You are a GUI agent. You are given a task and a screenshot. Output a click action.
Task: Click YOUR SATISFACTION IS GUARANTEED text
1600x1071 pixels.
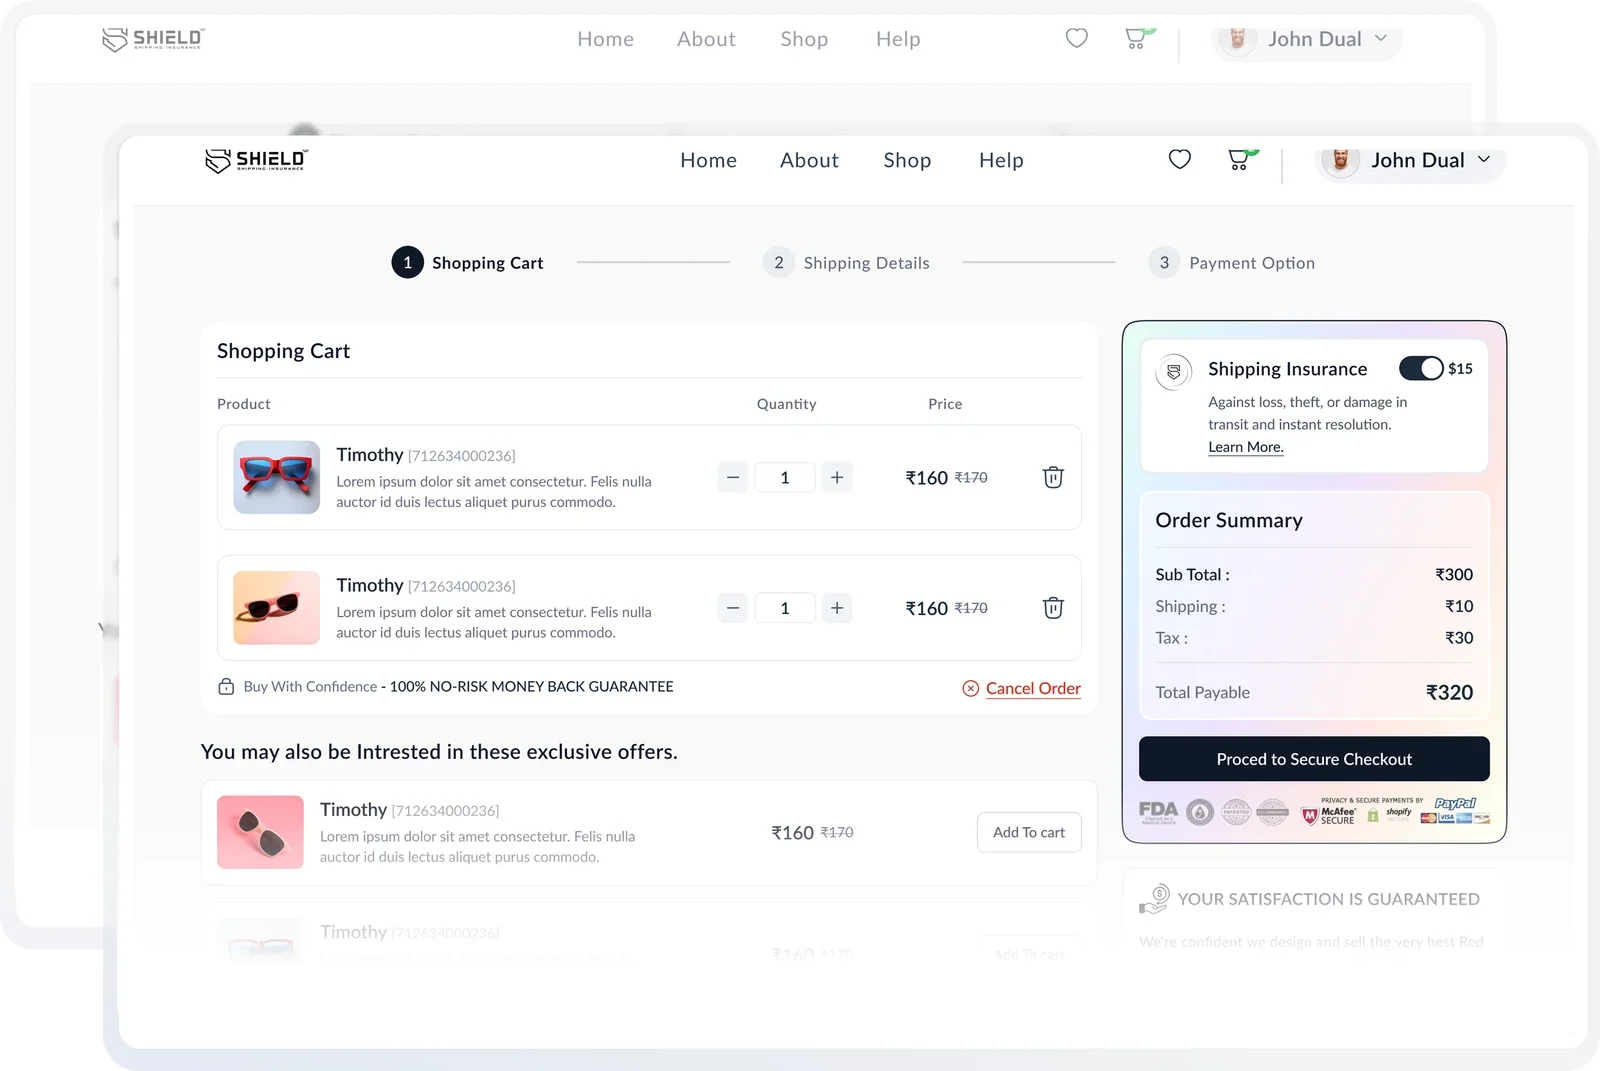pyautogui.click(x=1328, y=899)
